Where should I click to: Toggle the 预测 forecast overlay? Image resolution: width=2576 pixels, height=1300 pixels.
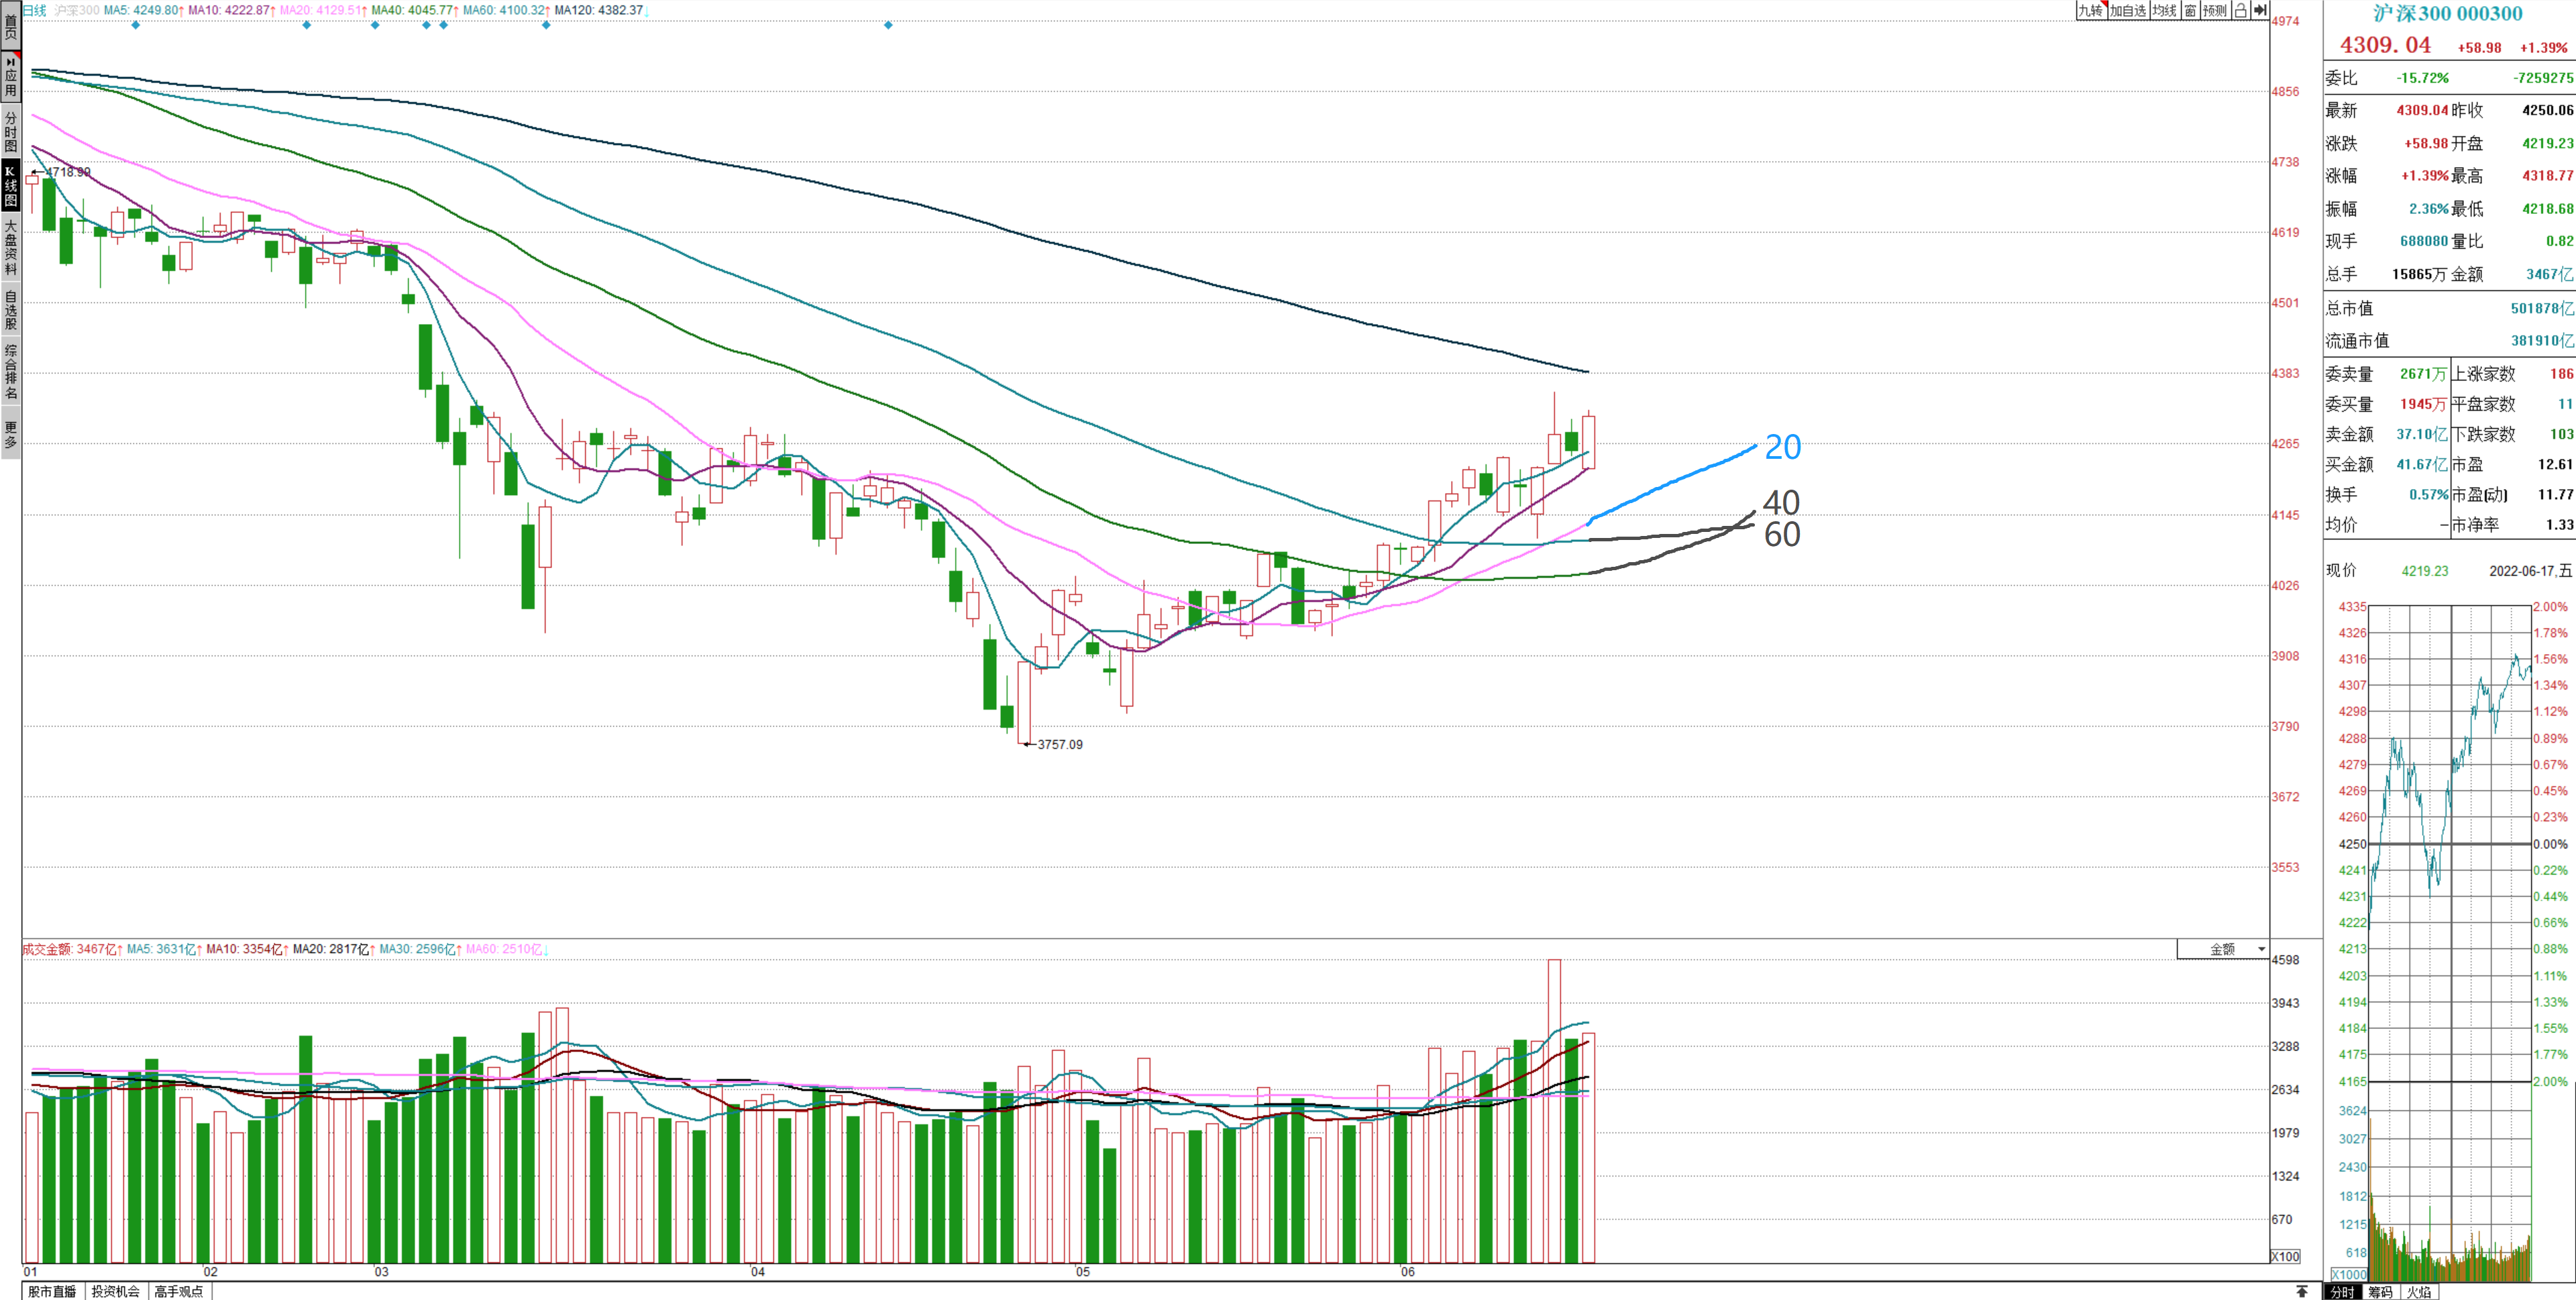point(2215,10)
